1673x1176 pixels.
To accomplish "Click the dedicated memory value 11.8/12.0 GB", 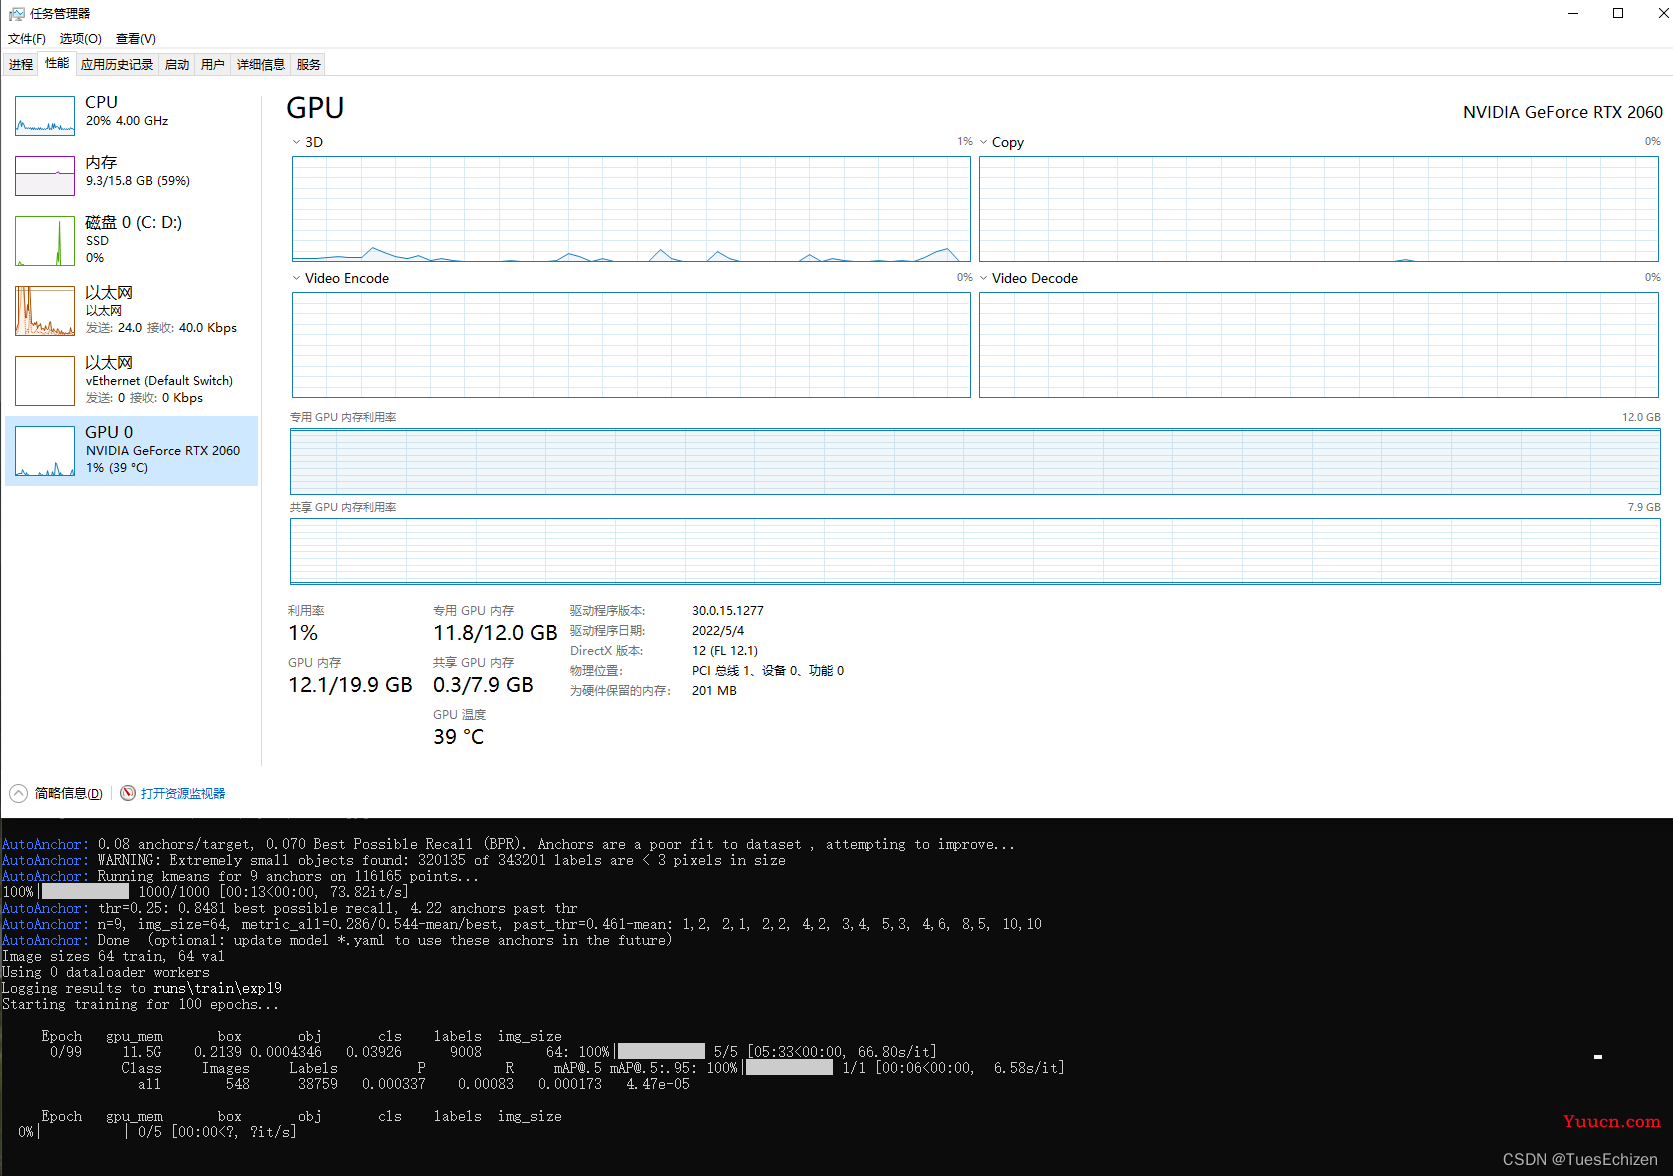I will [x=495, y=633].
